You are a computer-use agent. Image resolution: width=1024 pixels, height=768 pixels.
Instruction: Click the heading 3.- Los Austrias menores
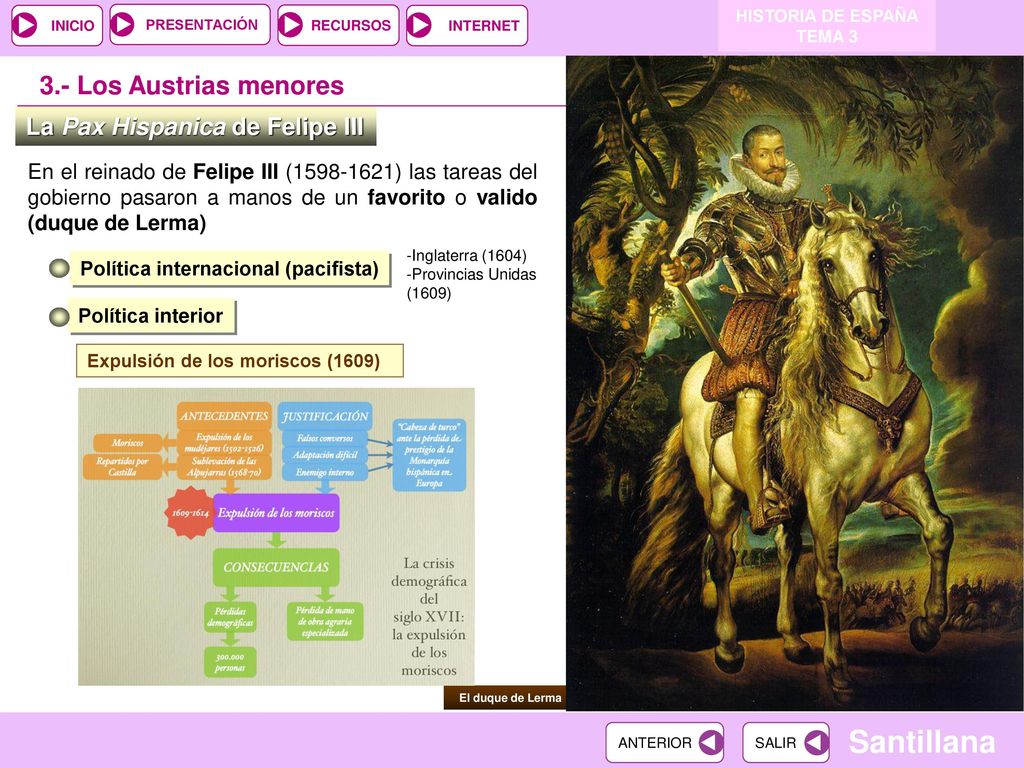[x=191, y=86]
